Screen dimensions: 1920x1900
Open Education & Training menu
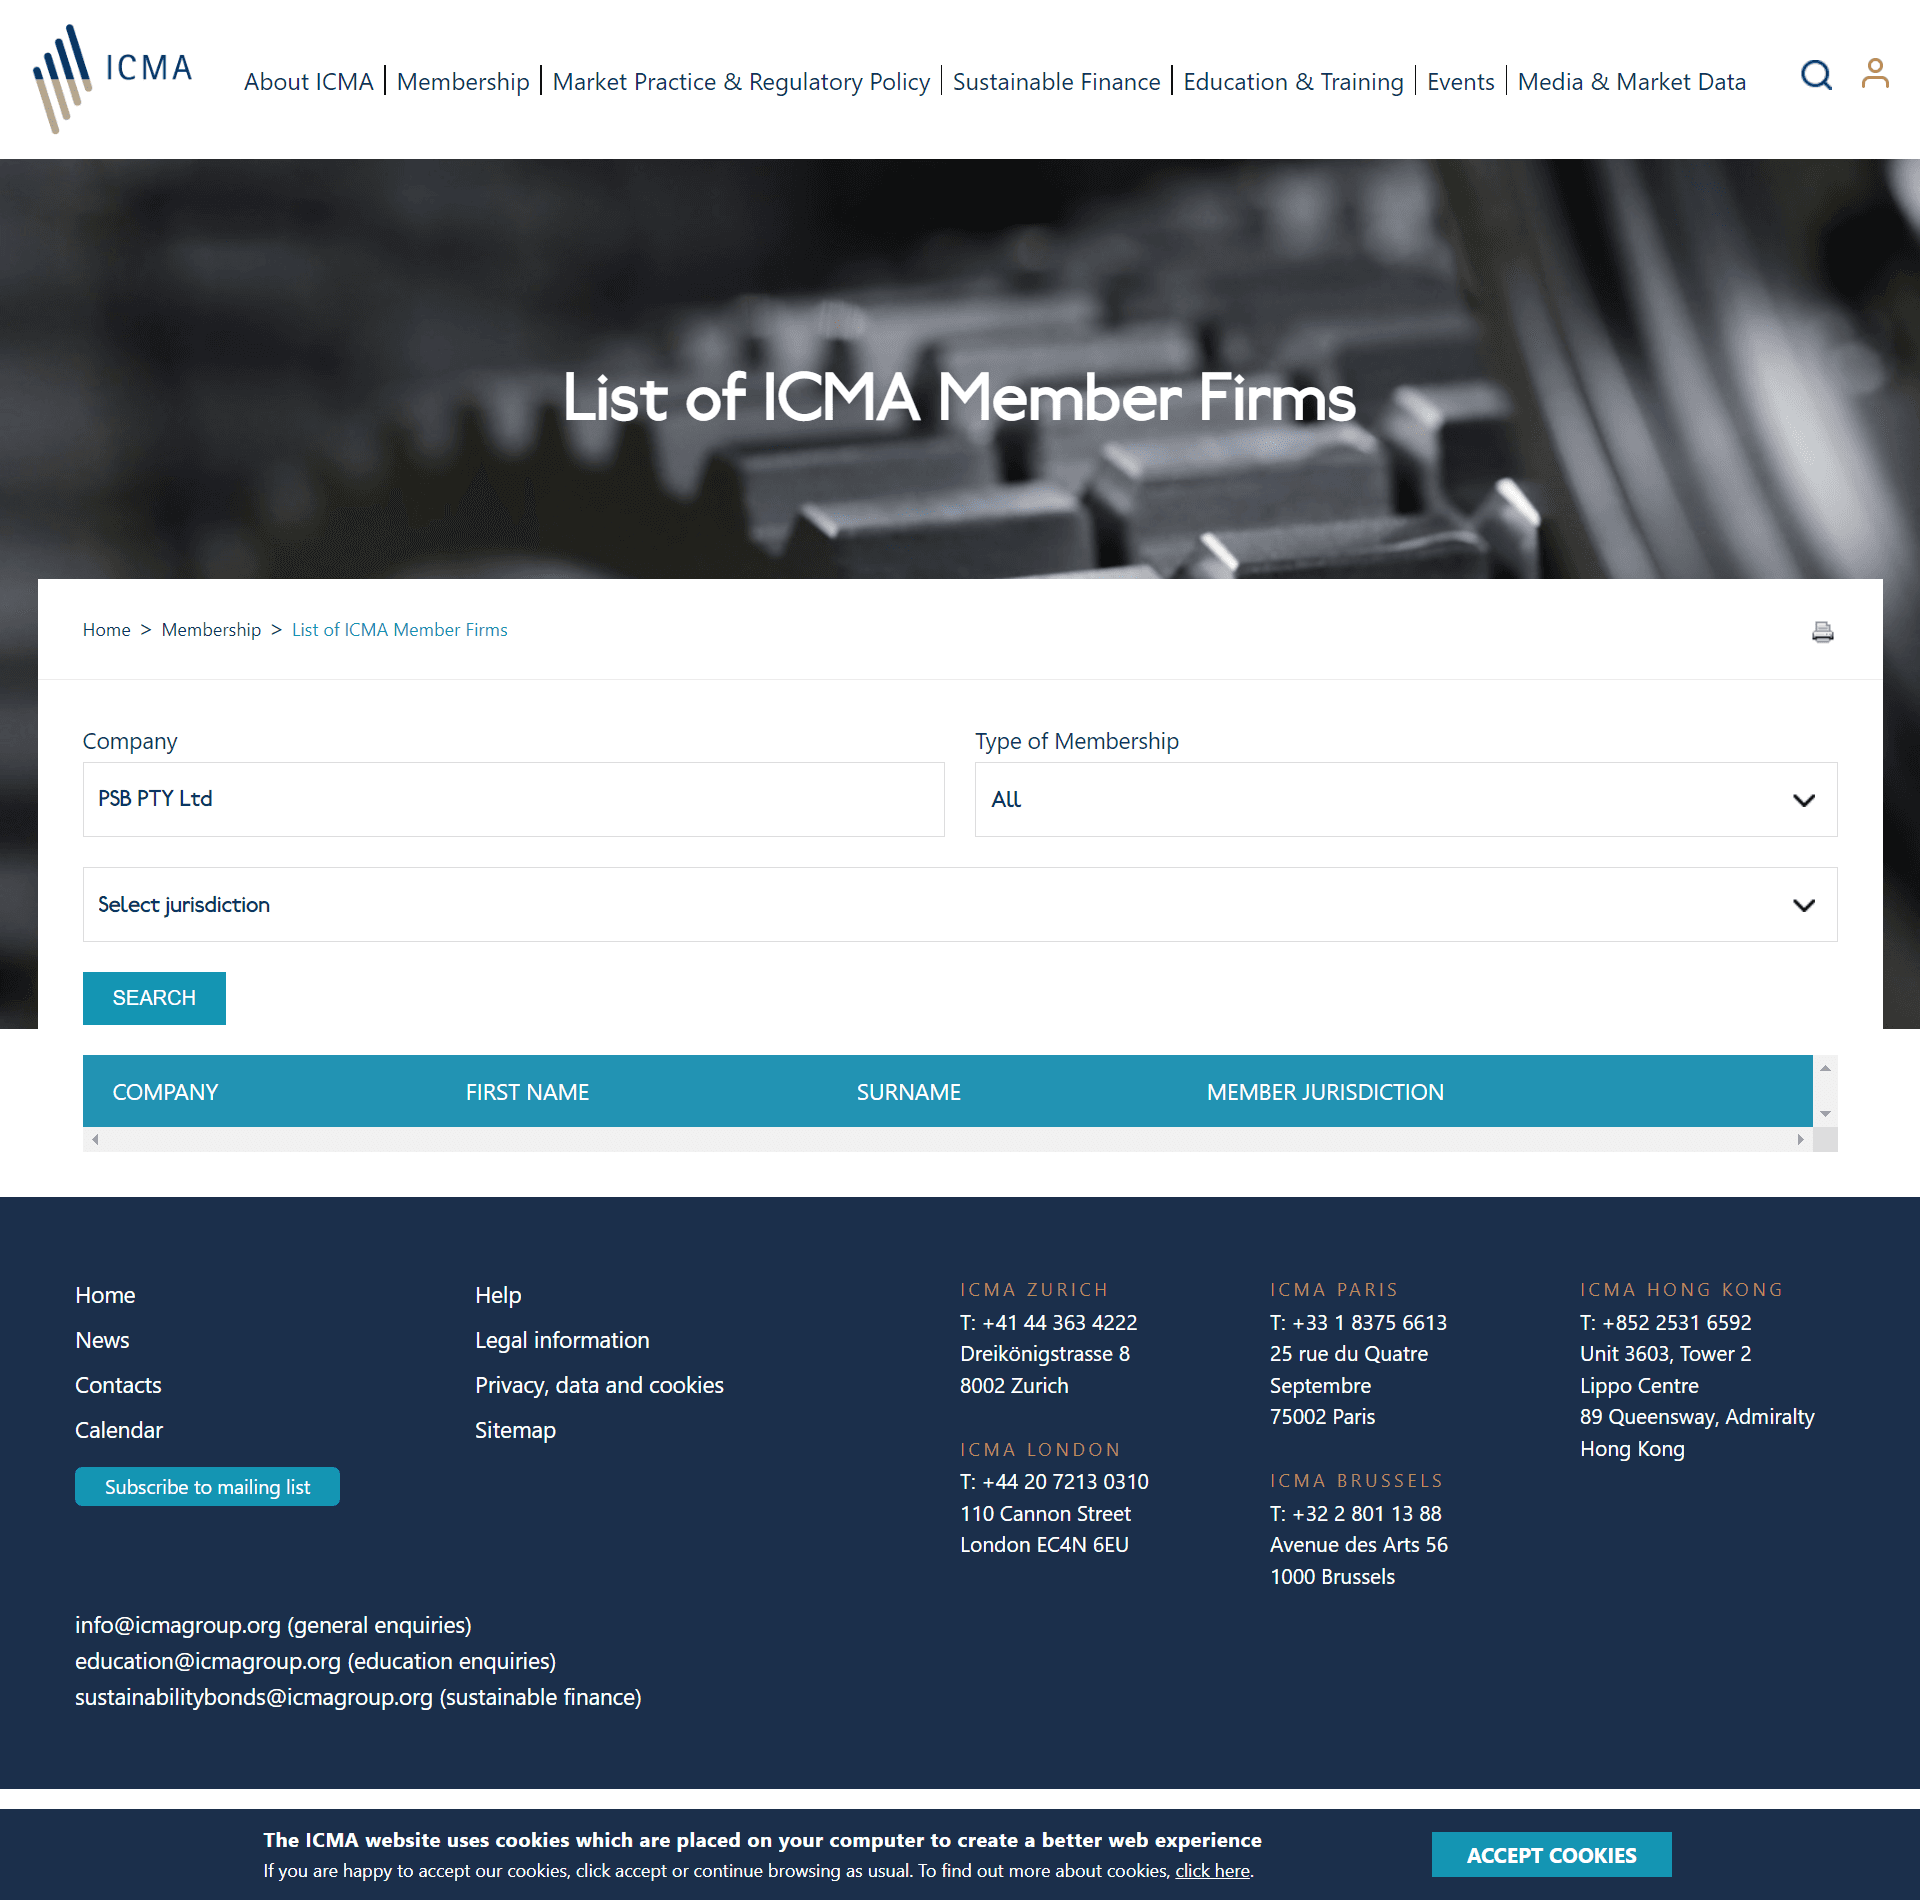coord(1293,81)
